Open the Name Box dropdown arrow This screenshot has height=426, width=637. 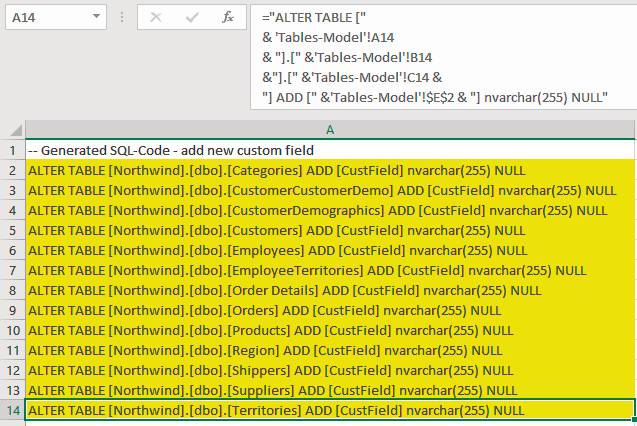pos(96,17)
